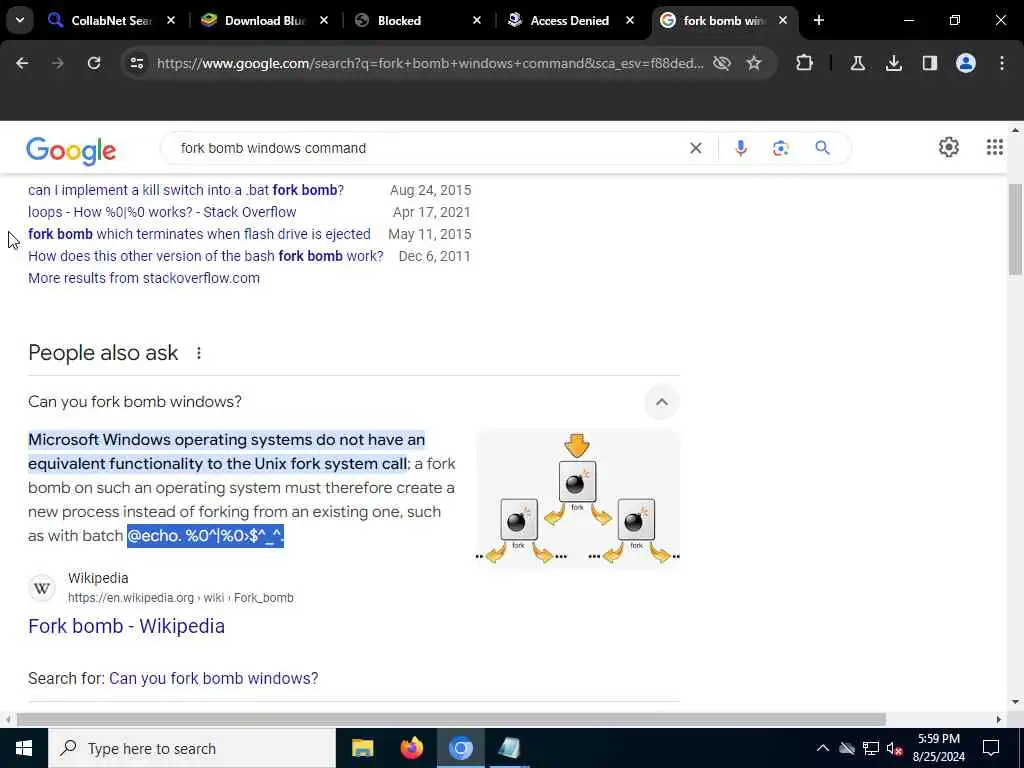The width and height of the screenshot is (1024, 768).
Task: Search for 'Can you fork bomb windows?'
Action: pyautogui.click(x=214, y=679)
